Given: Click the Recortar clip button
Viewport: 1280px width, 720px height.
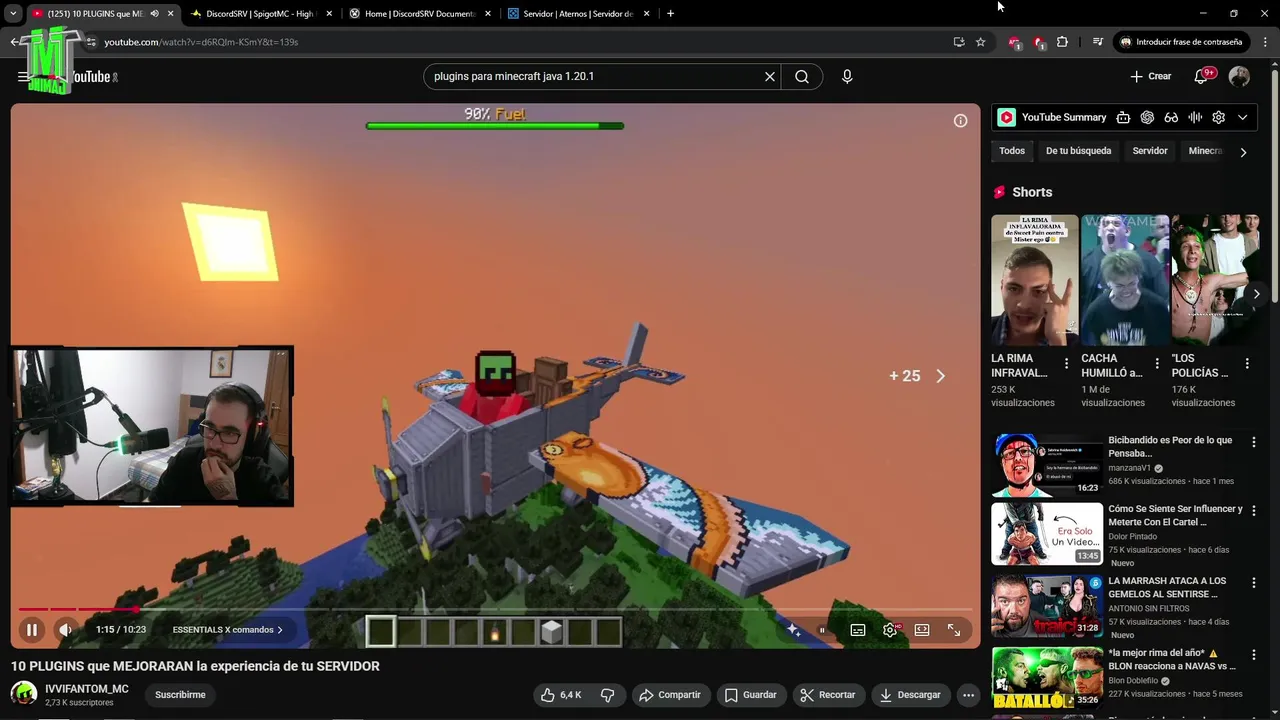Looking at the screenshot, I should [828, 695].
